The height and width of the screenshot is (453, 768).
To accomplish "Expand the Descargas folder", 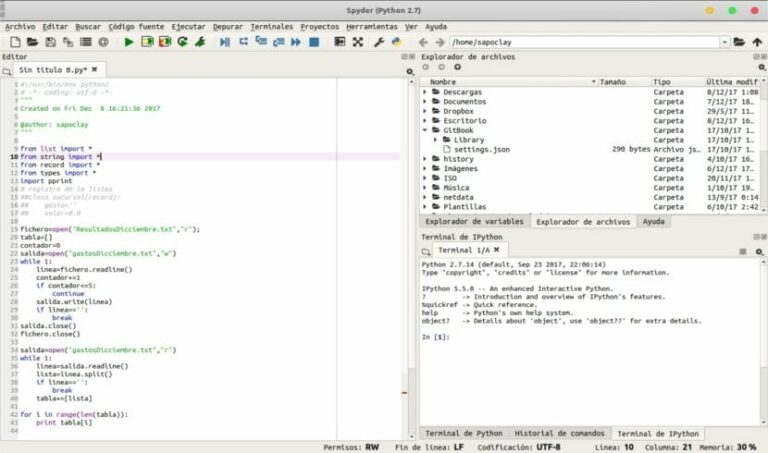I will [425, 92].
